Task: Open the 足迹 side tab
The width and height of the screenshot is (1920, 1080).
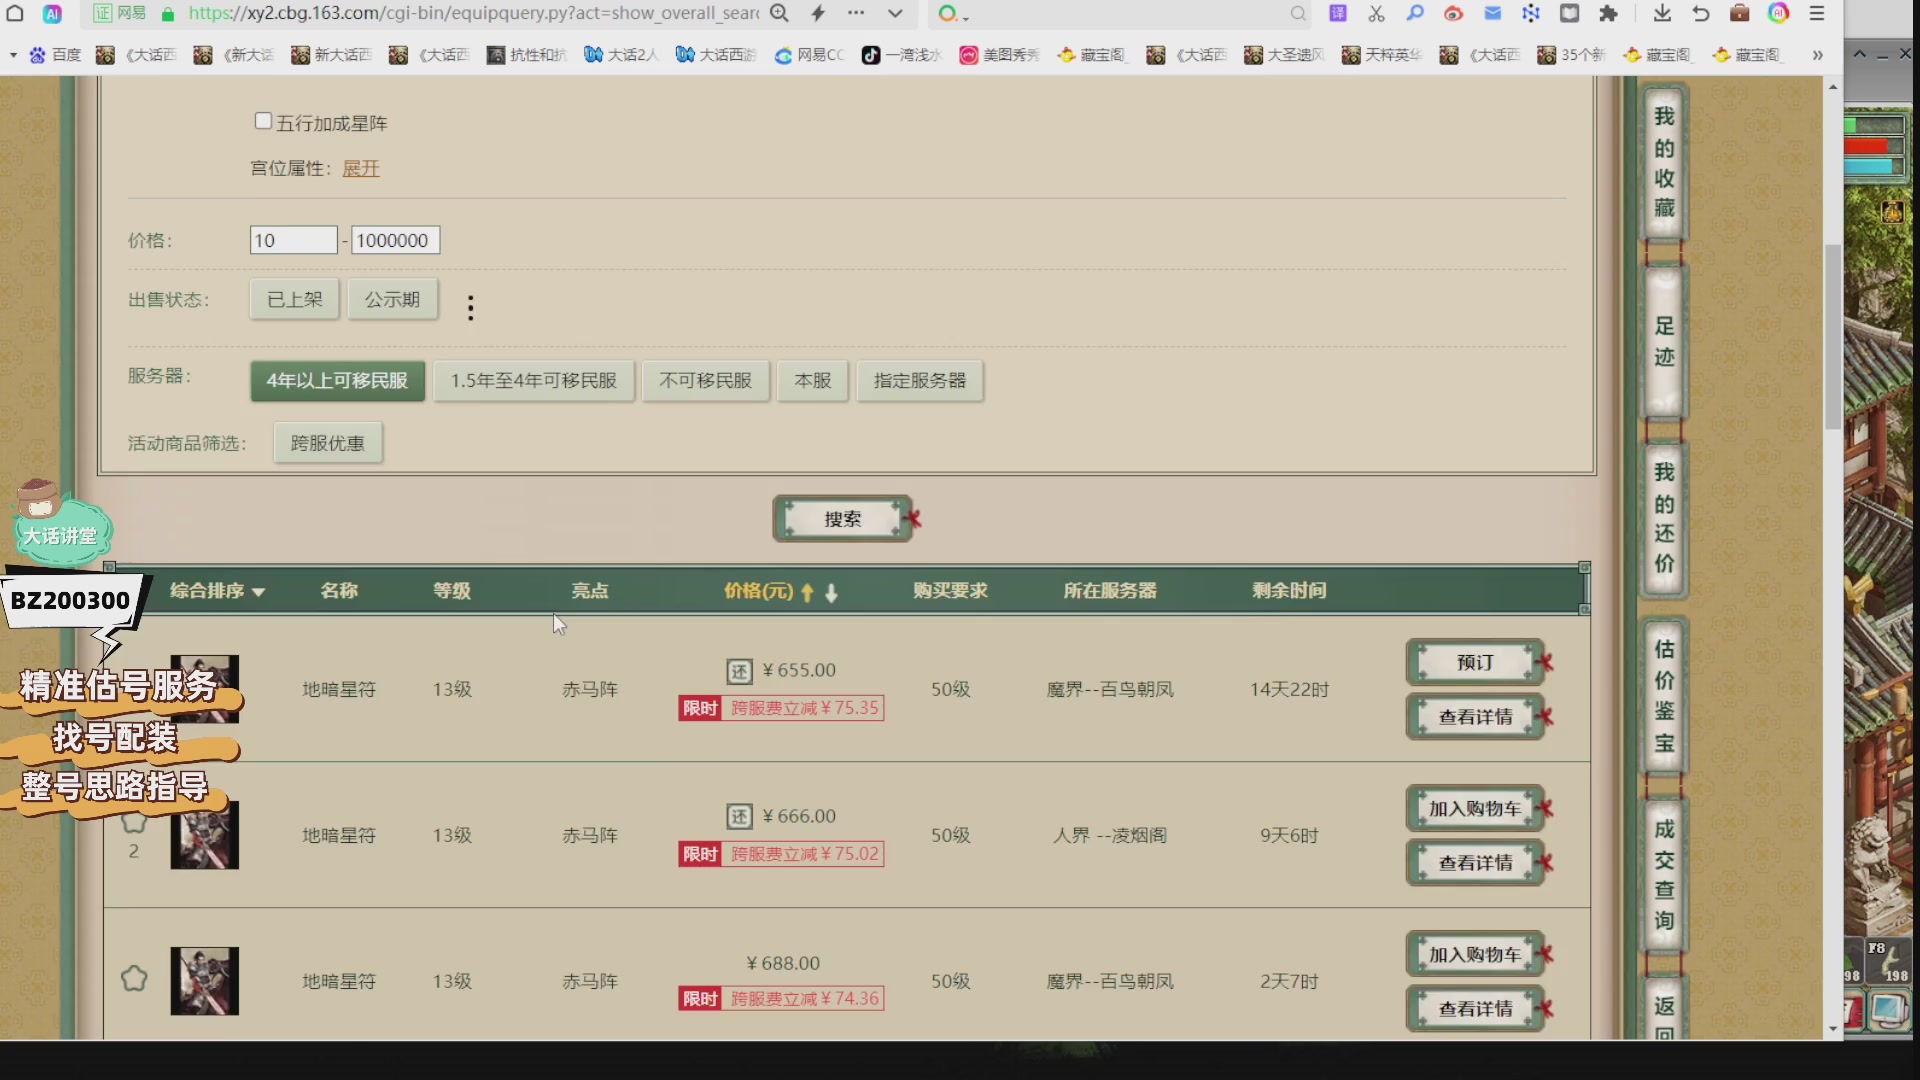Action: click(1664, 342)
